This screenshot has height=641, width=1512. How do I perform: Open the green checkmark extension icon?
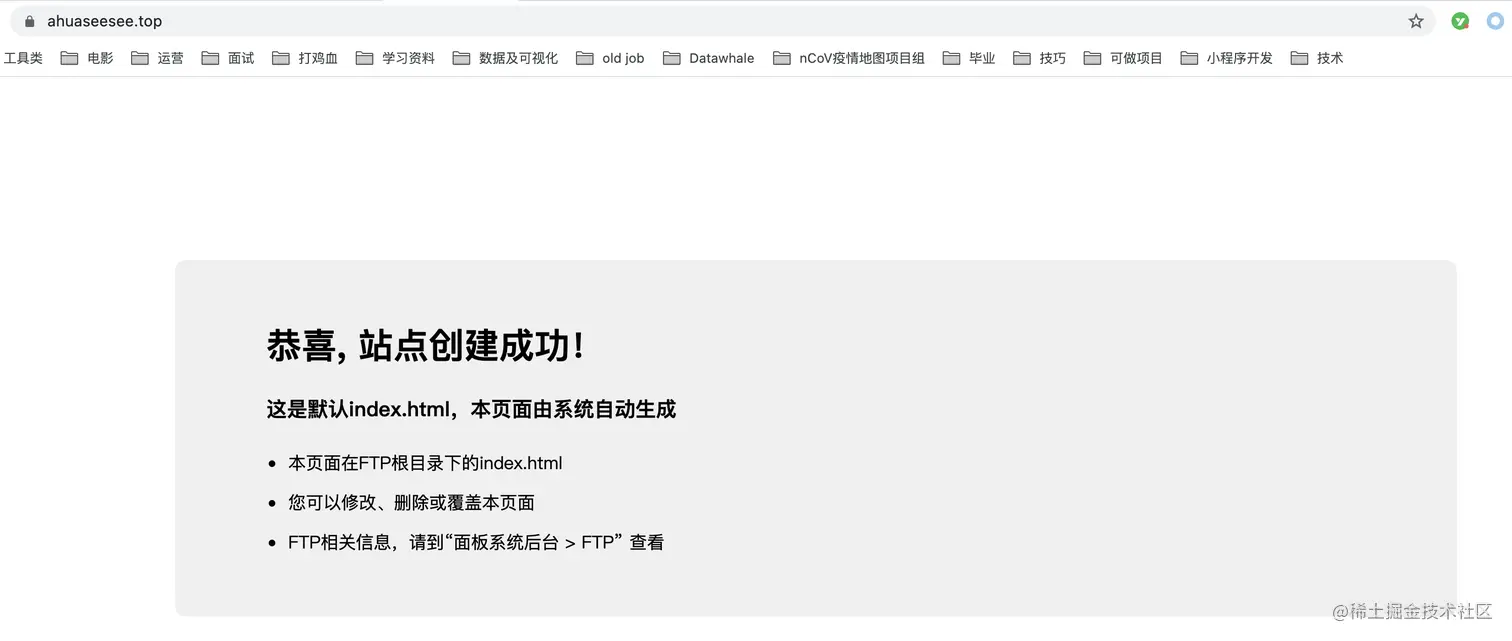click(x=1460, y=21)
